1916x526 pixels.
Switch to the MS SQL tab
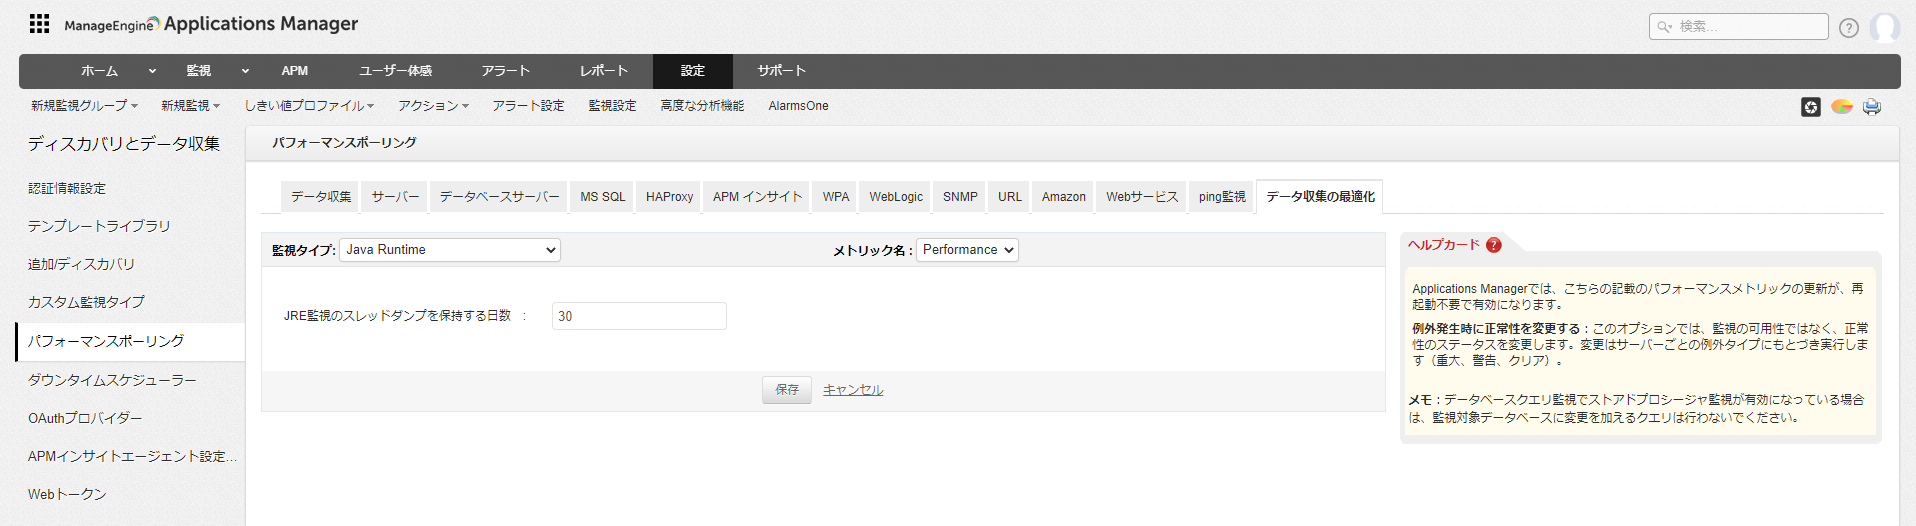click(x=603, y=197)
